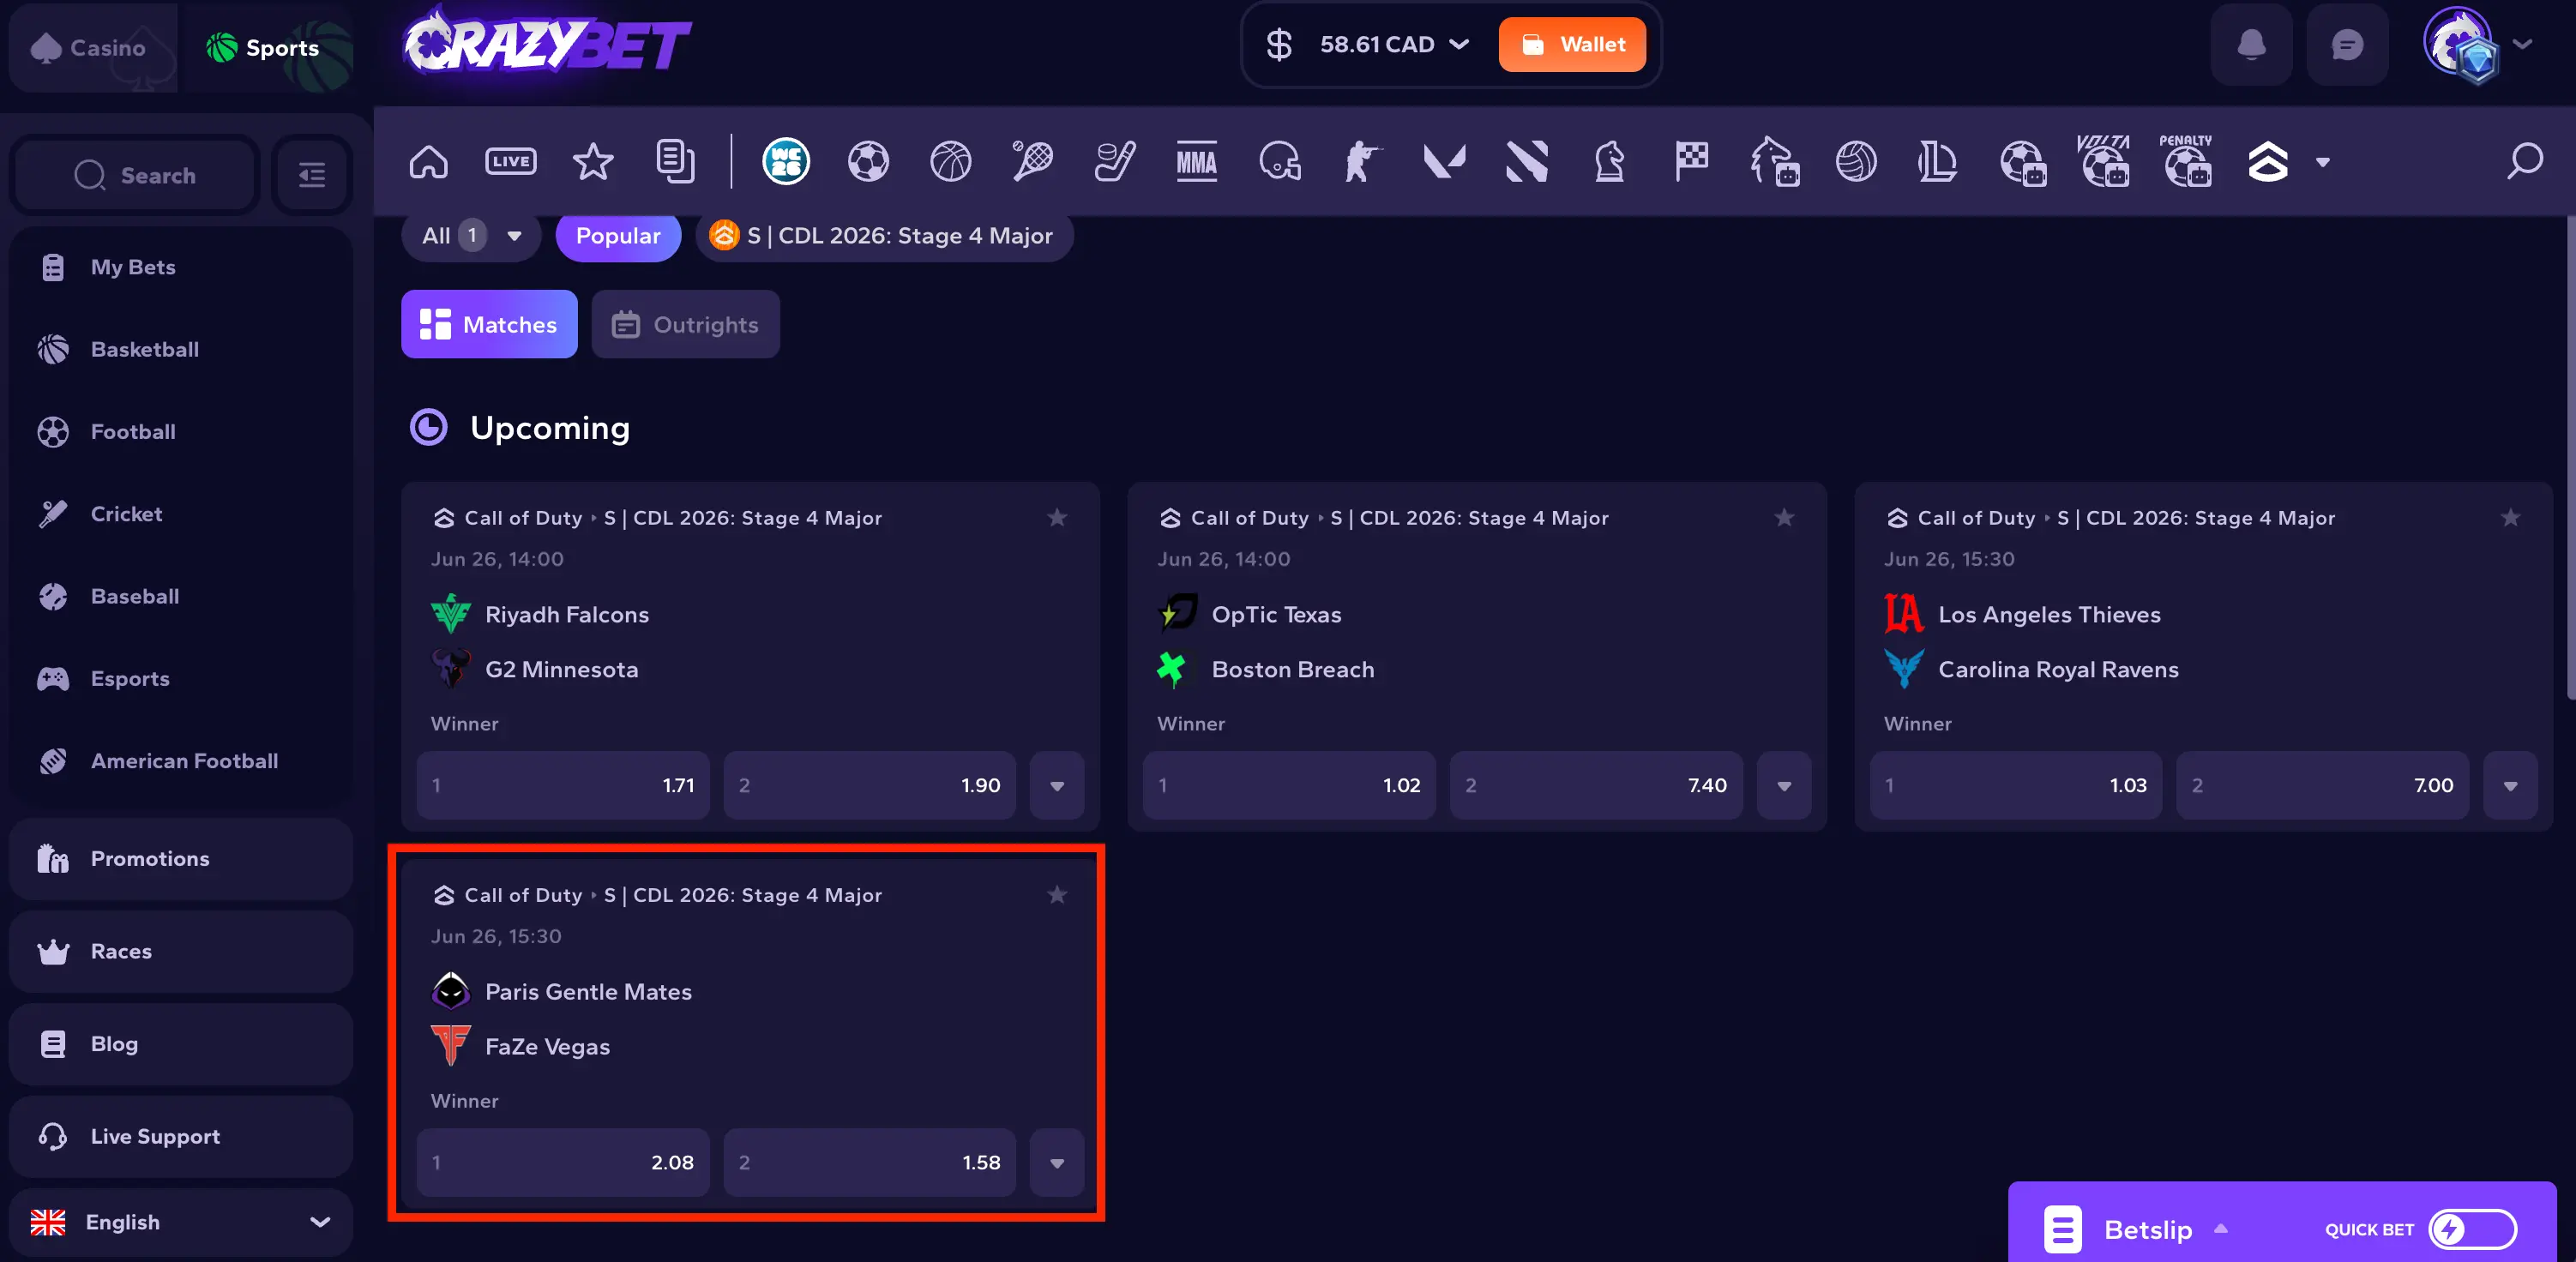Bet on G2 Minnesota at 1.90

coord(869,785)
